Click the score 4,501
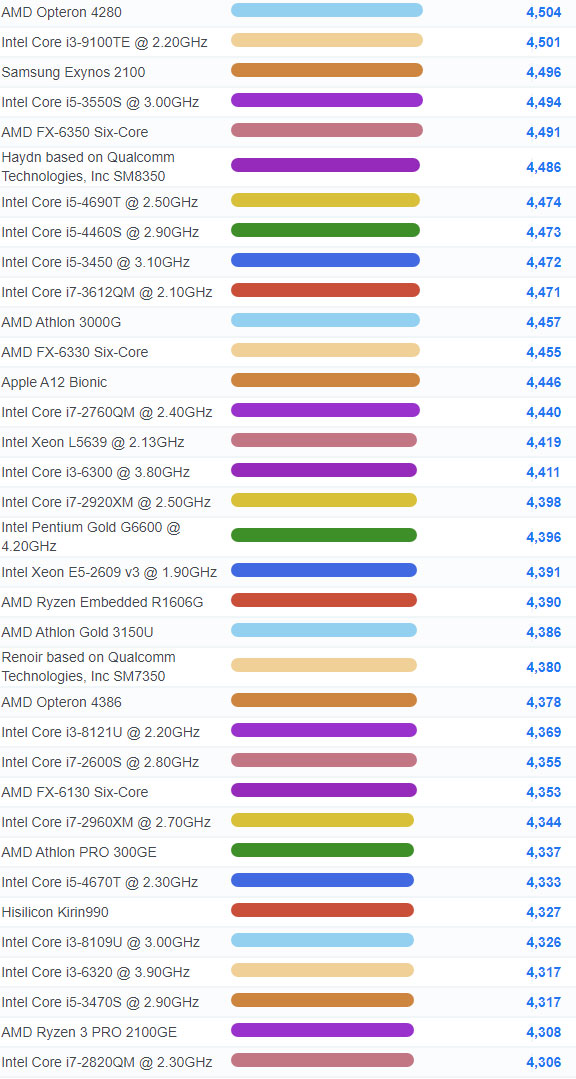 [544, 42]
